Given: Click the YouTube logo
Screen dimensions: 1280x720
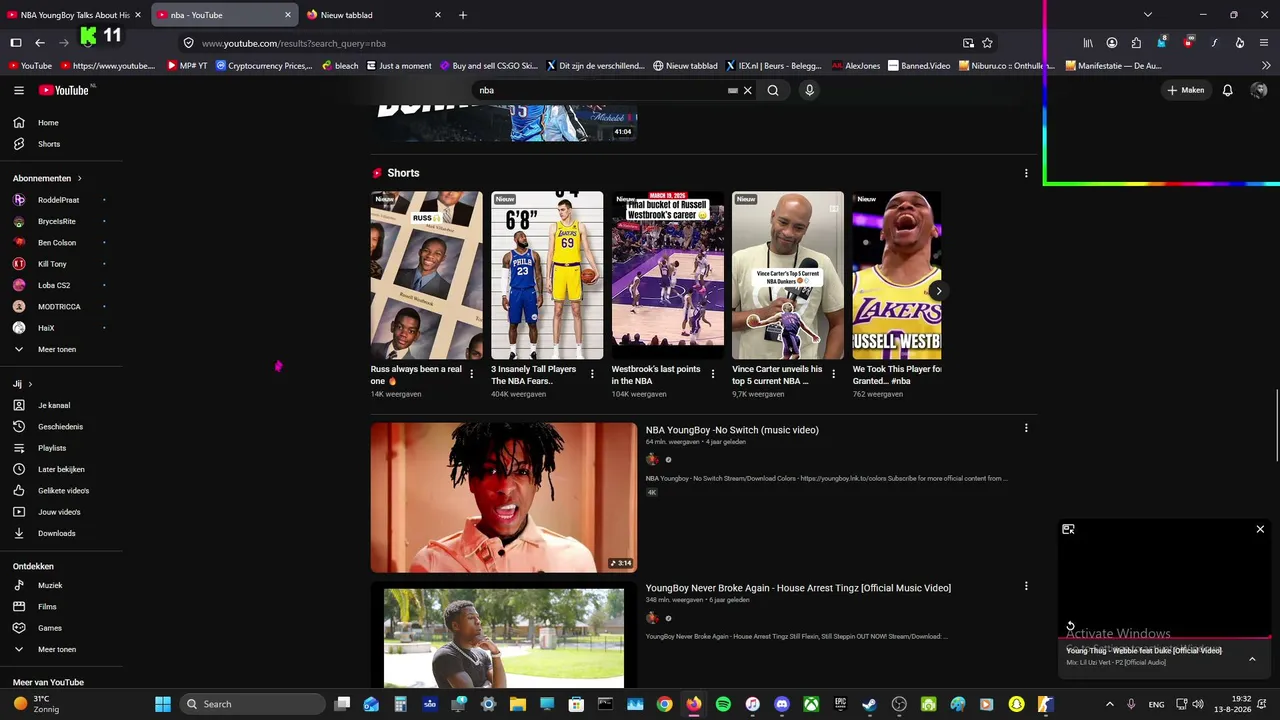Looking at the screenshot, I should tap(64, 90).
